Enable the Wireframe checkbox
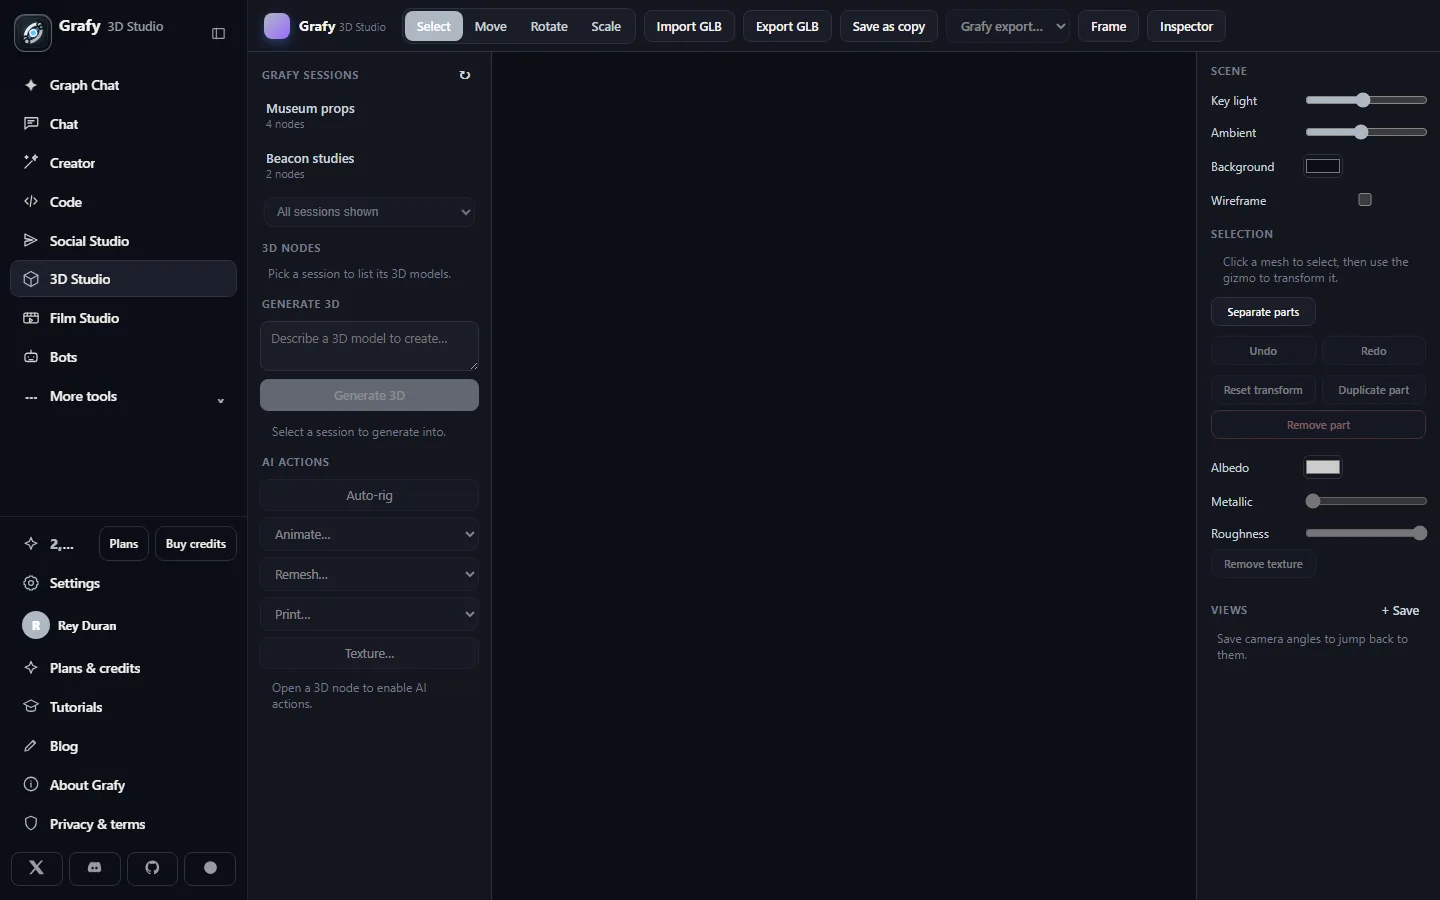 [1365, 200]
